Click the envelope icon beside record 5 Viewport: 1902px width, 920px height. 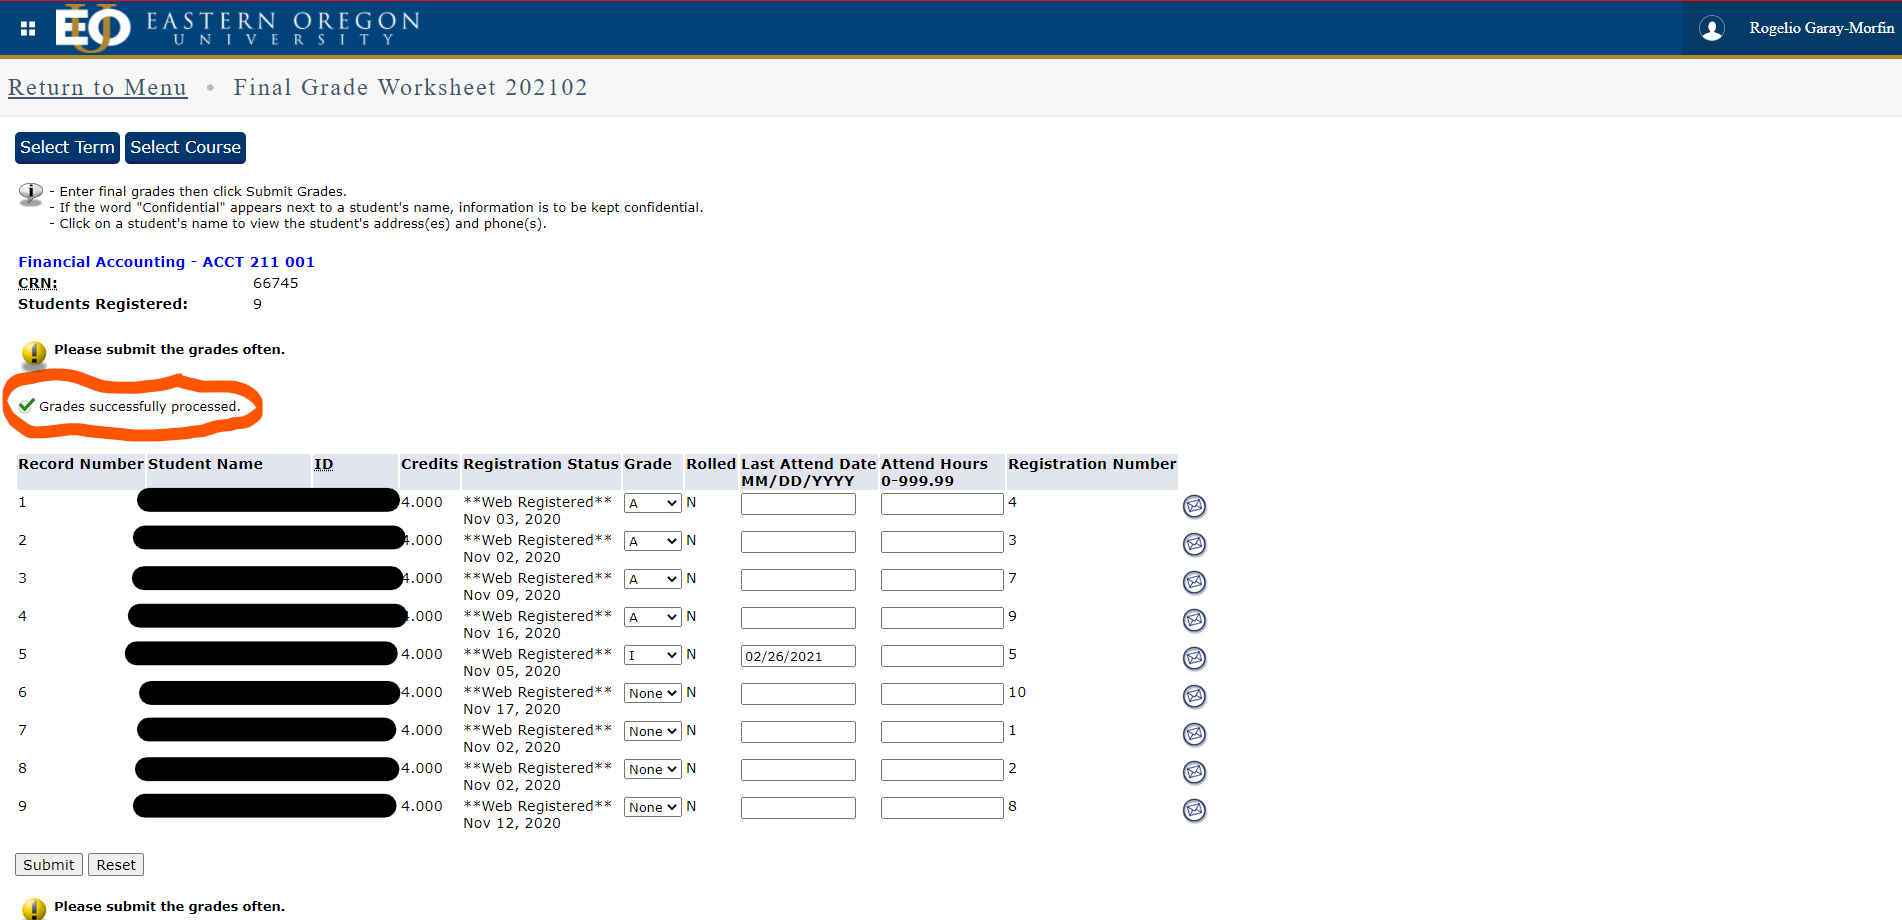[x=1194, y=658]
